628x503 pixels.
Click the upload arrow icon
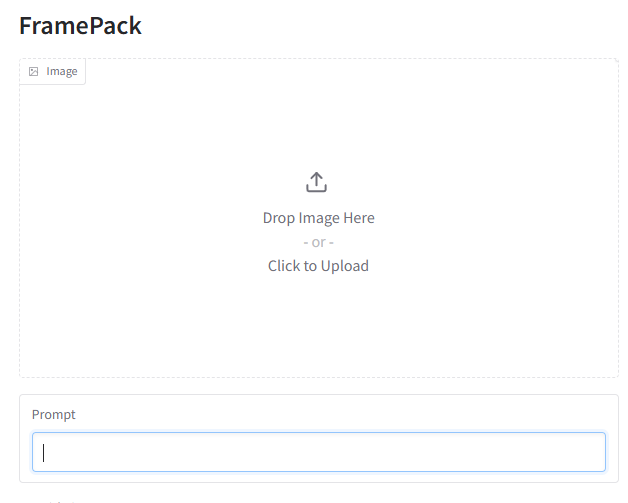point(316,182)
